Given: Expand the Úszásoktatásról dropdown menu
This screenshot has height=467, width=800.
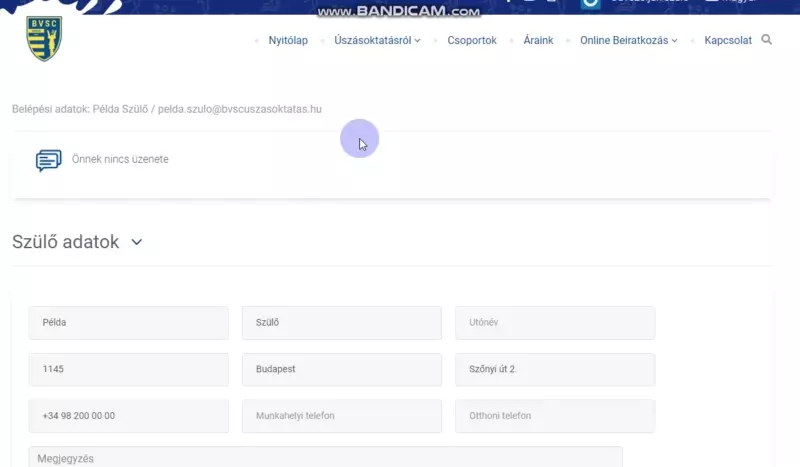Looking at the screenshot, I should pyautogui.click(x=377, y=41).
